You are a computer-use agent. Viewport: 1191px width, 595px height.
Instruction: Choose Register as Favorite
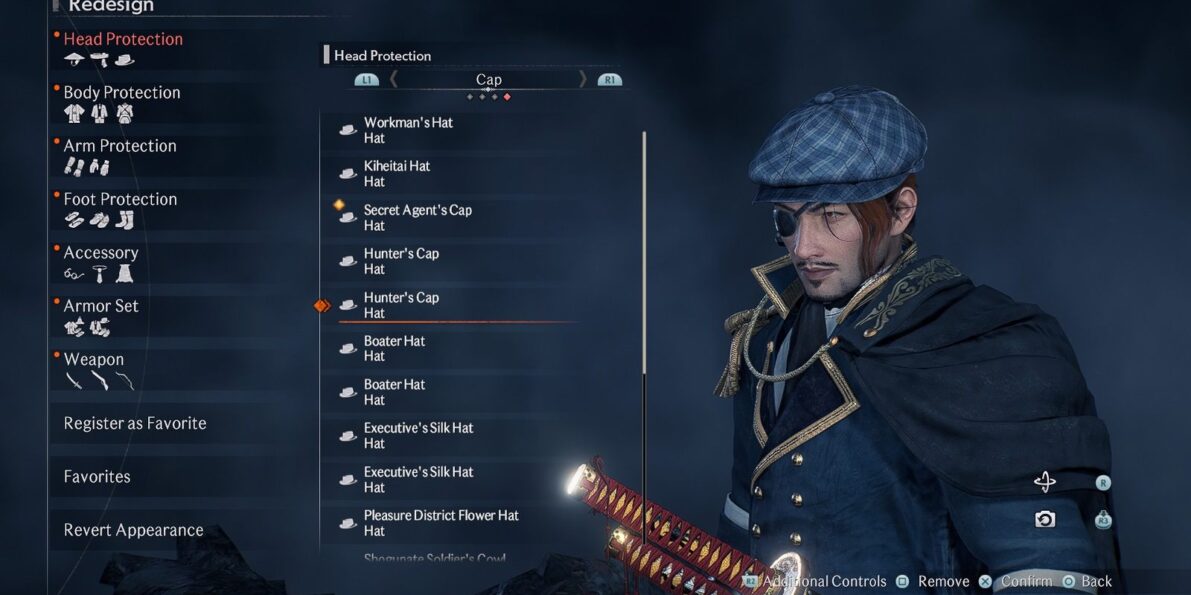135,423
